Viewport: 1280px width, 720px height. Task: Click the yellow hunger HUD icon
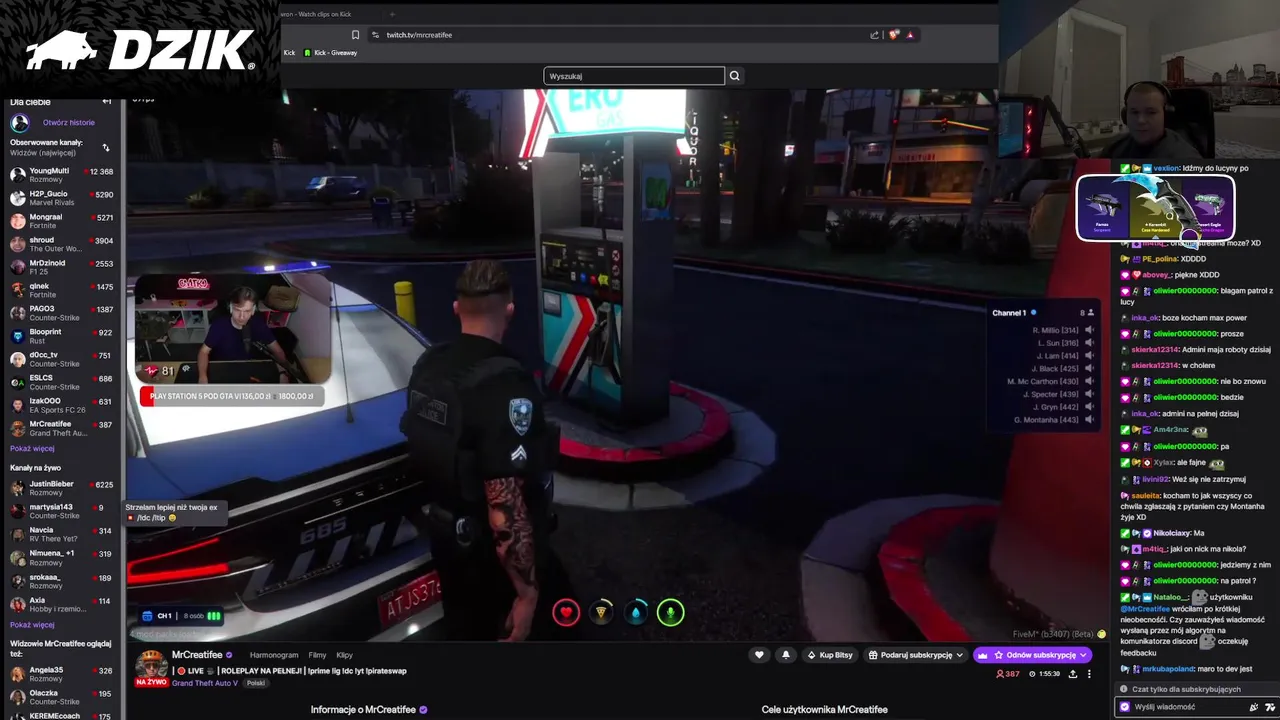pos(601,612)
